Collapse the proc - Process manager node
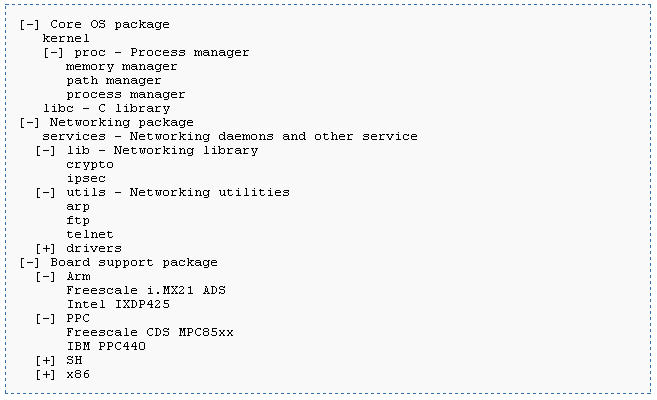This screenshot has height=400, width=657. tap(54, 53)
